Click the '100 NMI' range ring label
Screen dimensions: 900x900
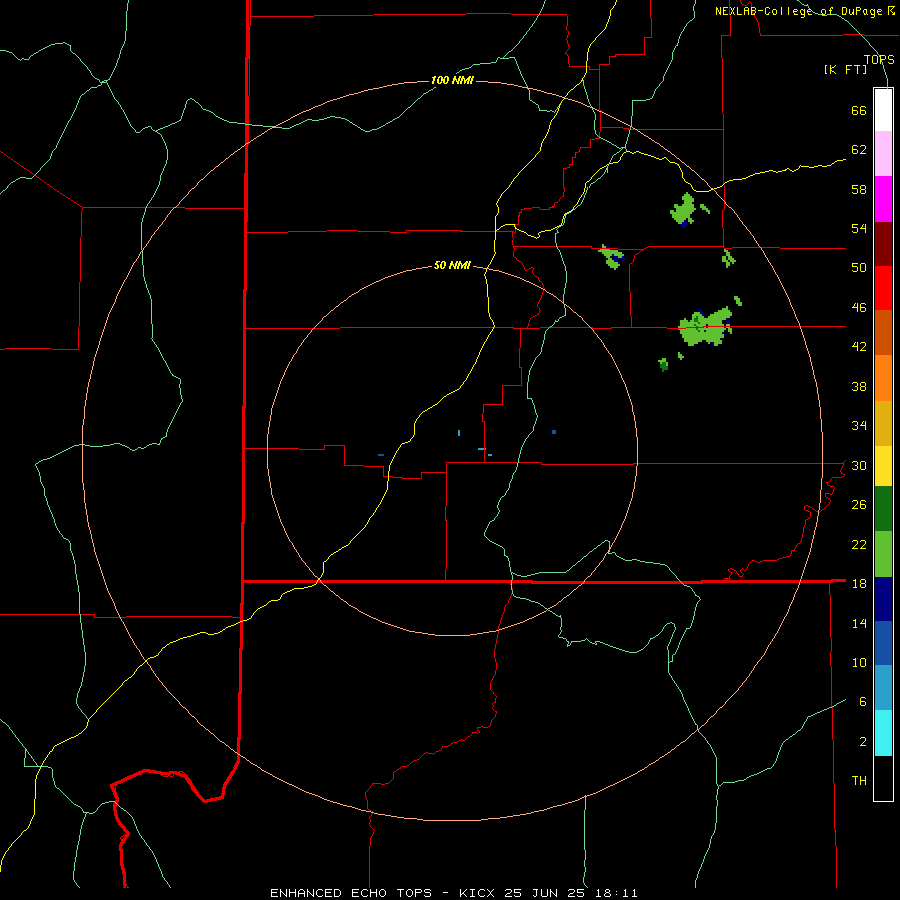452,80
